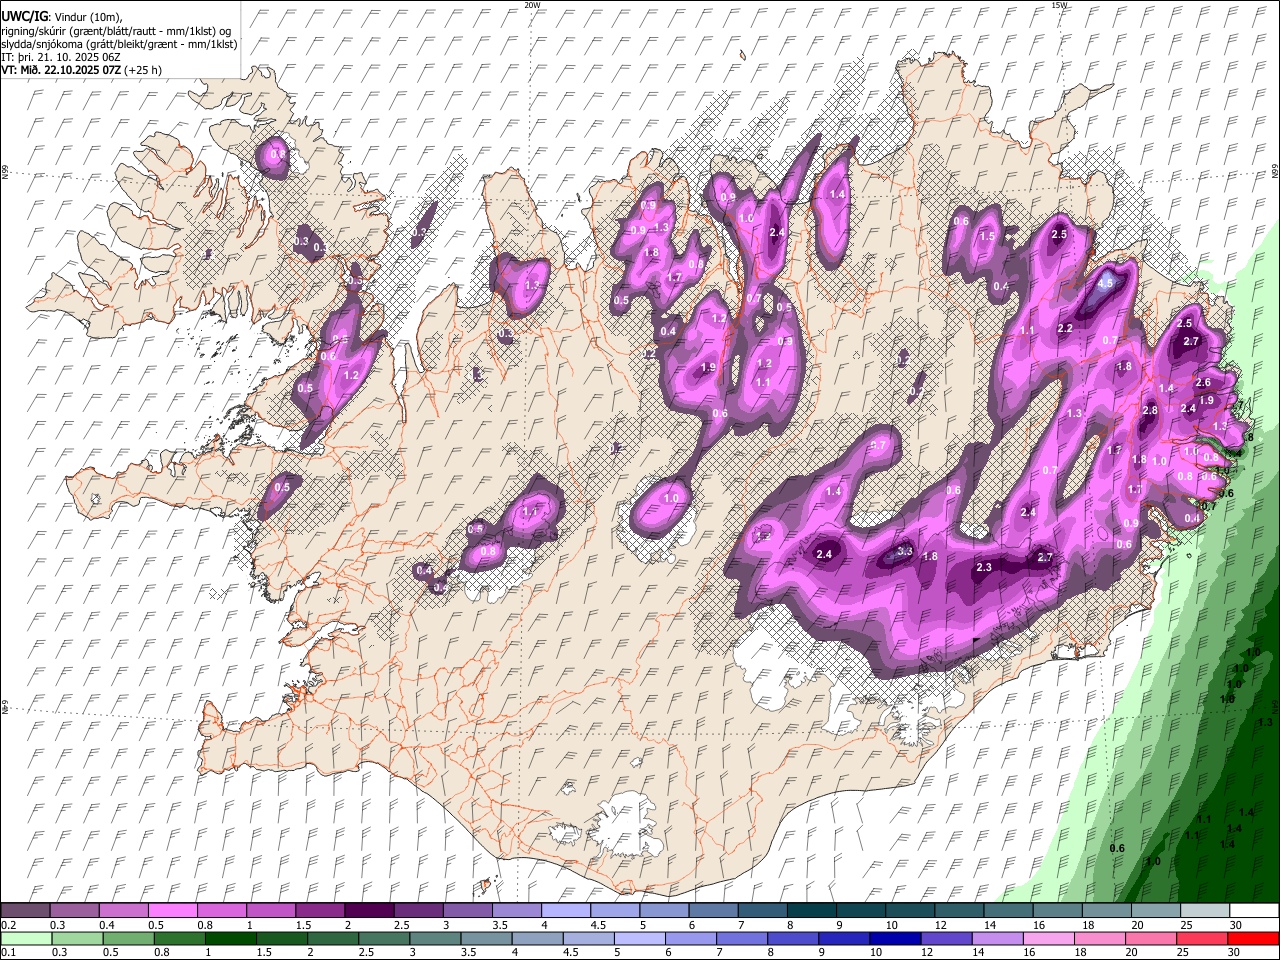This screenshot has width=1280, height=960.
Task: Click the 0.8 swatch in the lower rain legend
Action: [179, 938]
